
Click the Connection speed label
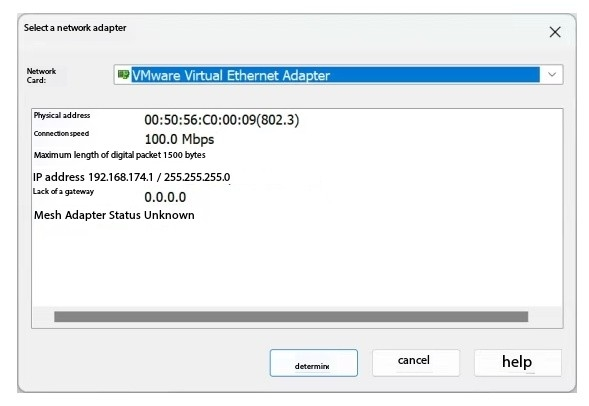[x=61, y=134]
